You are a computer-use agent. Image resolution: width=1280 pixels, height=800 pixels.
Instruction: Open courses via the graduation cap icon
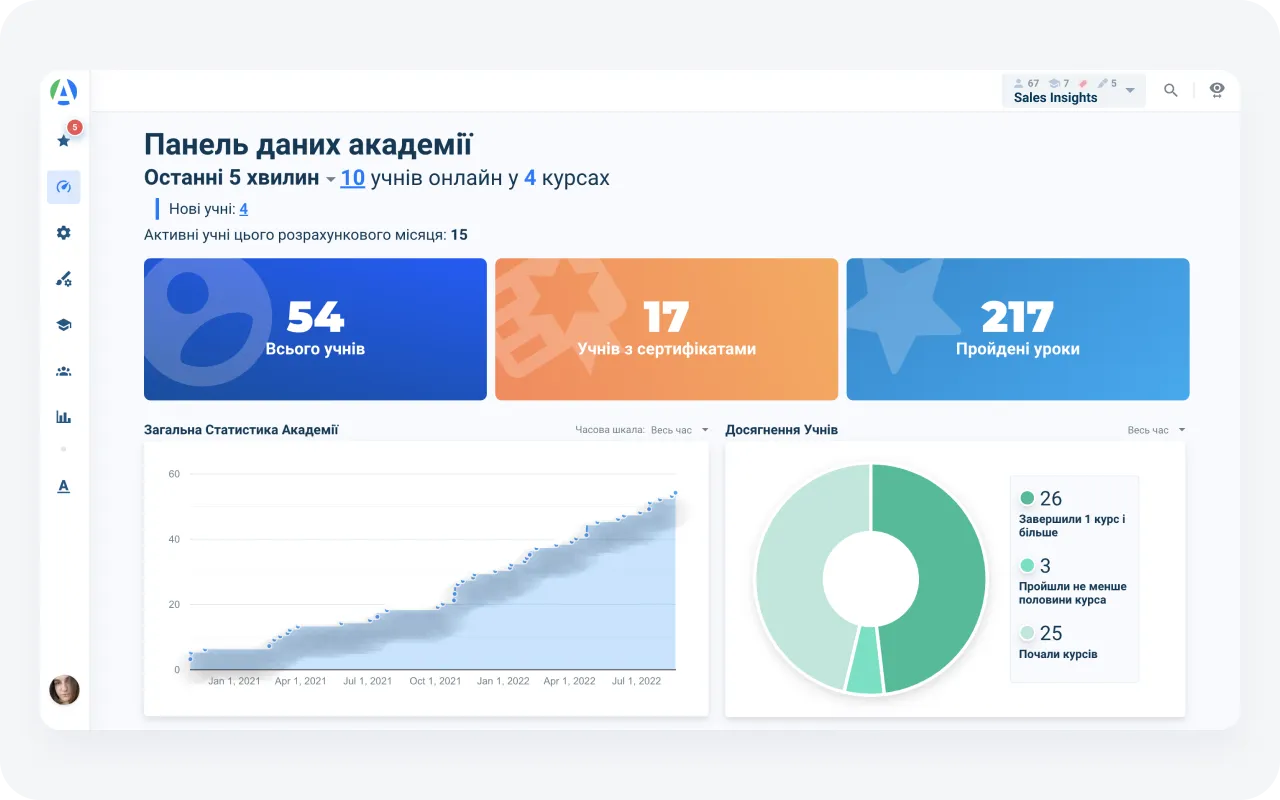[x=63, y=324]
